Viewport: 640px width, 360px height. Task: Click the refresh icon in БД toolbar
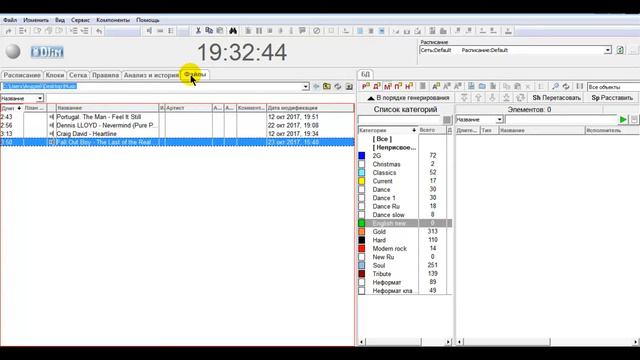click(x=566, y=86)
